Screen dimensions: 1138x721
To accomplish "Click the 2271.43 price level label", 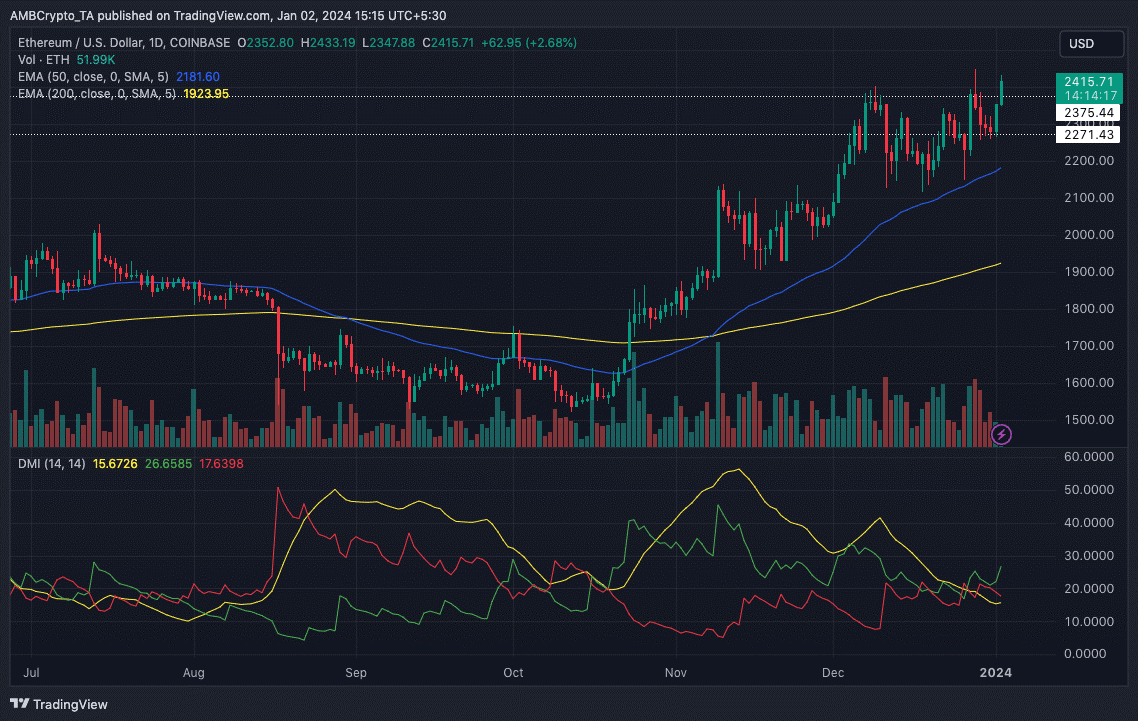I will [1088, 134].
